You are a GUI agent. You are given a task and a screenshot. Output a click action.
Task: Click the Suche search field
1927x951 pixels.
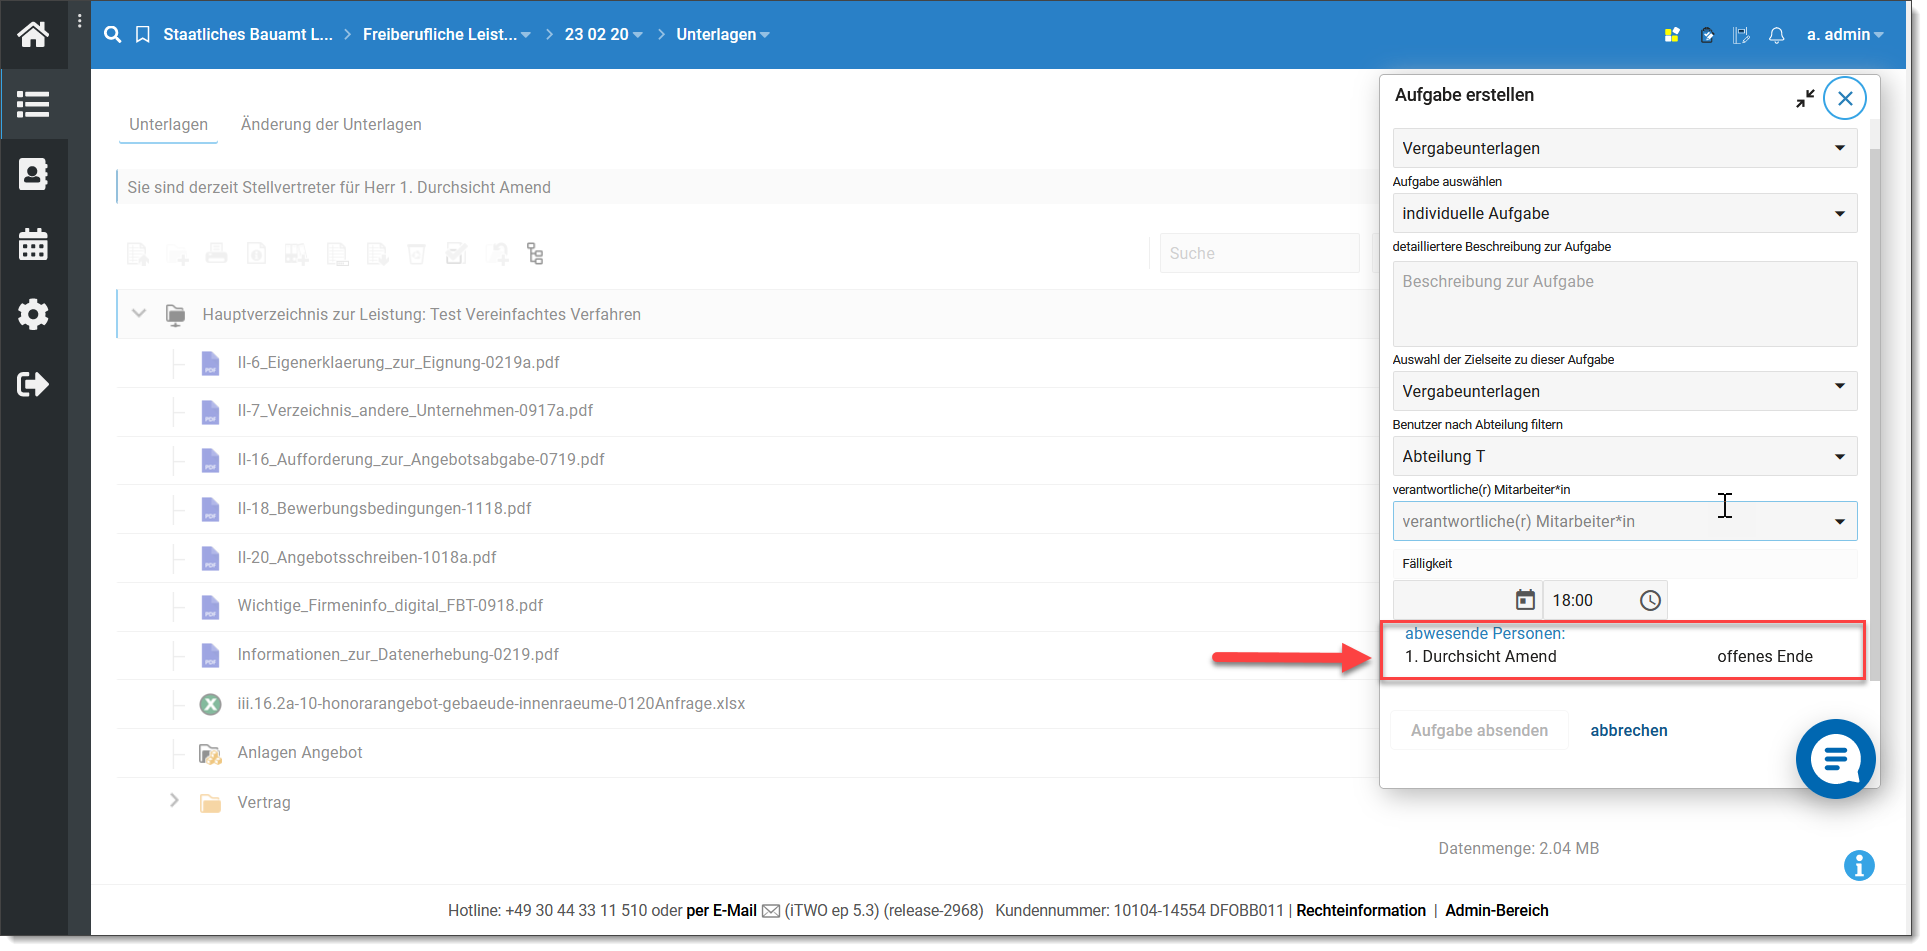click(x=1259, y=254)
